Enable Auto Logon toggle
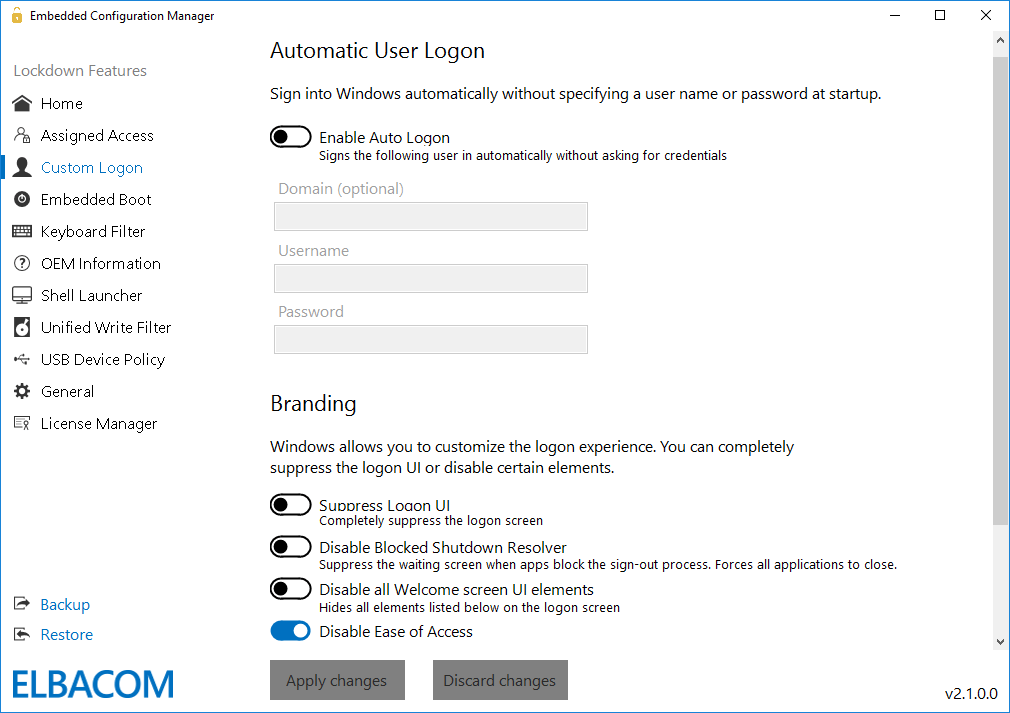The width and height of the screenshot is (1010, 713). click(290, 136)
